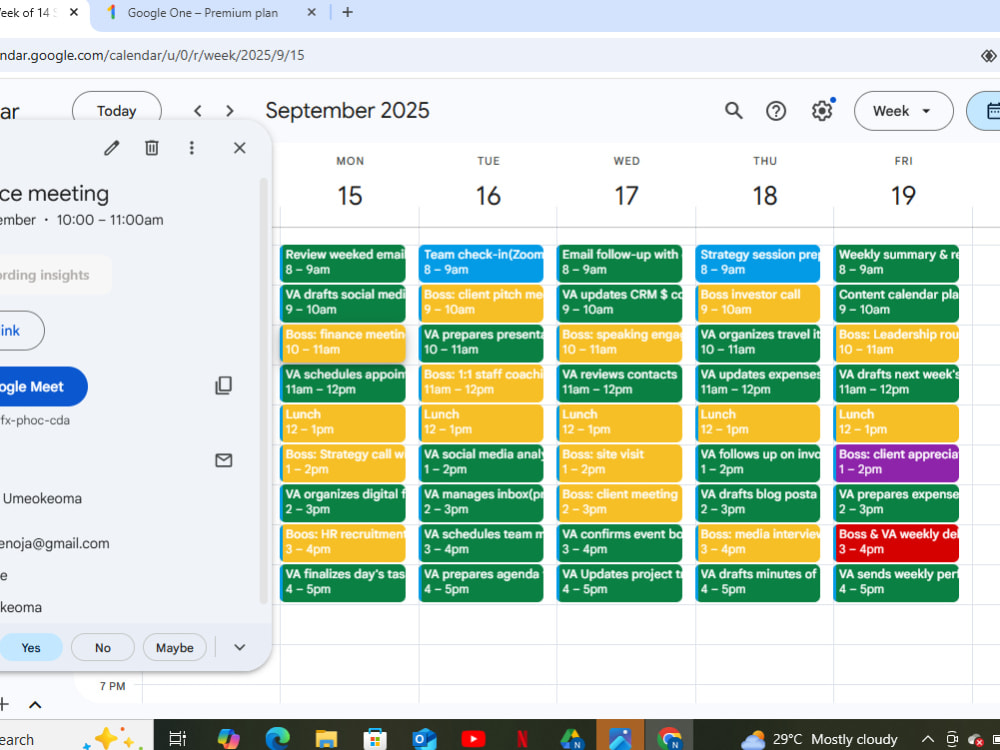Open Netflix app from taskbar
This screenshot has width=1000, height=750.
click(x=522, y=739)
